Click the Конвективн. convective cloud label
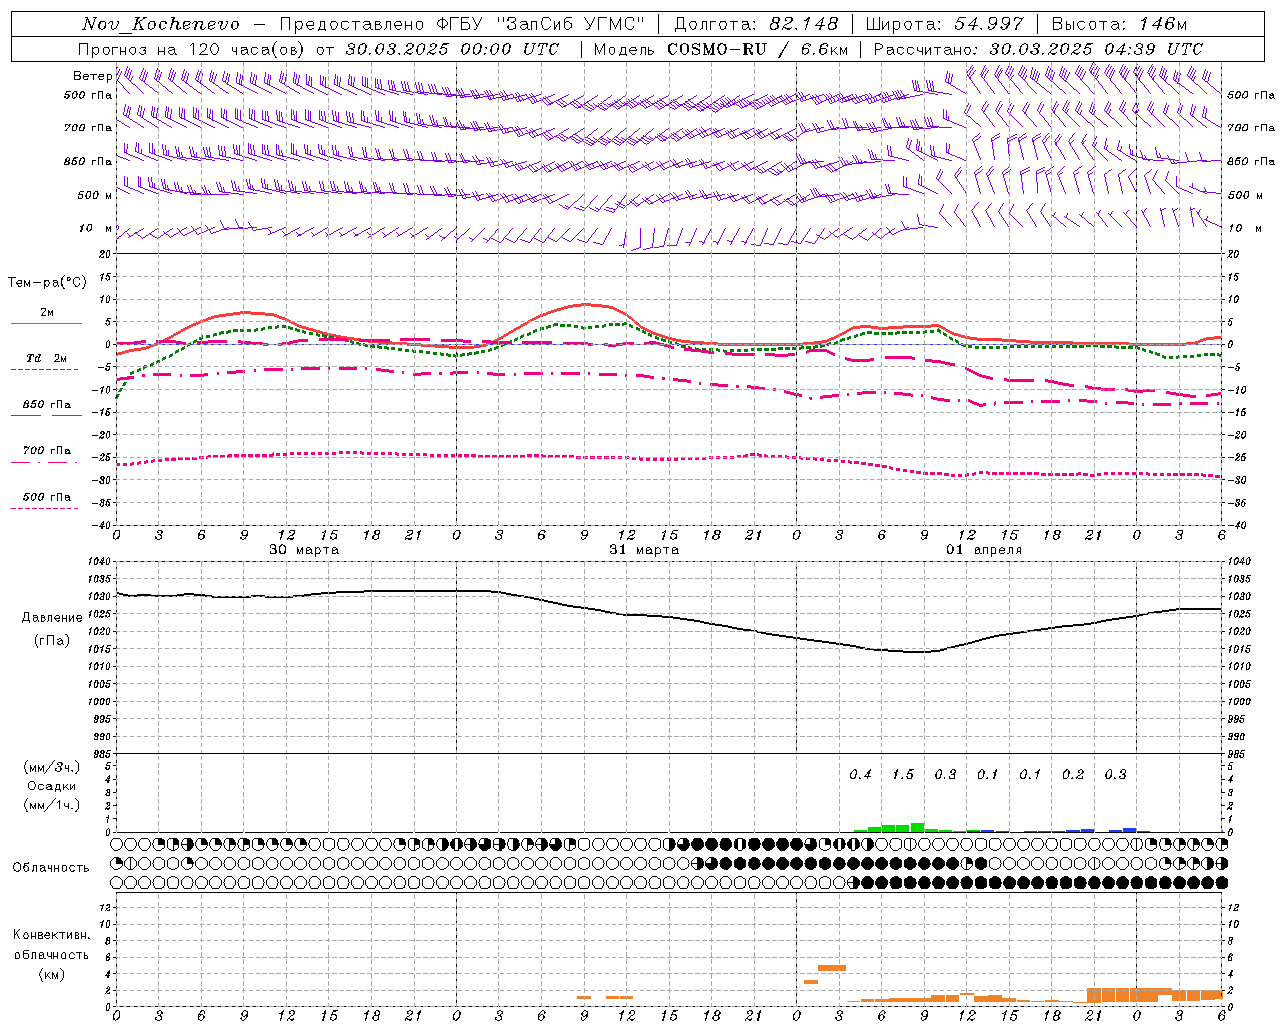Screen dimensions: 1280x1024 click(x=51, y=935)
